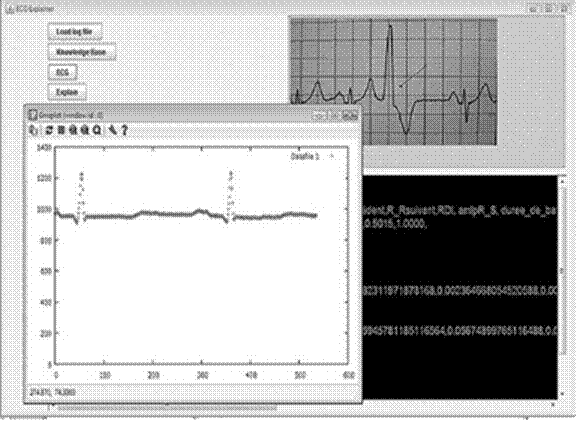Viewport: 577px width, 421px height.
Task: Click the ECG Explorer application icon
Action: (10, 9)
